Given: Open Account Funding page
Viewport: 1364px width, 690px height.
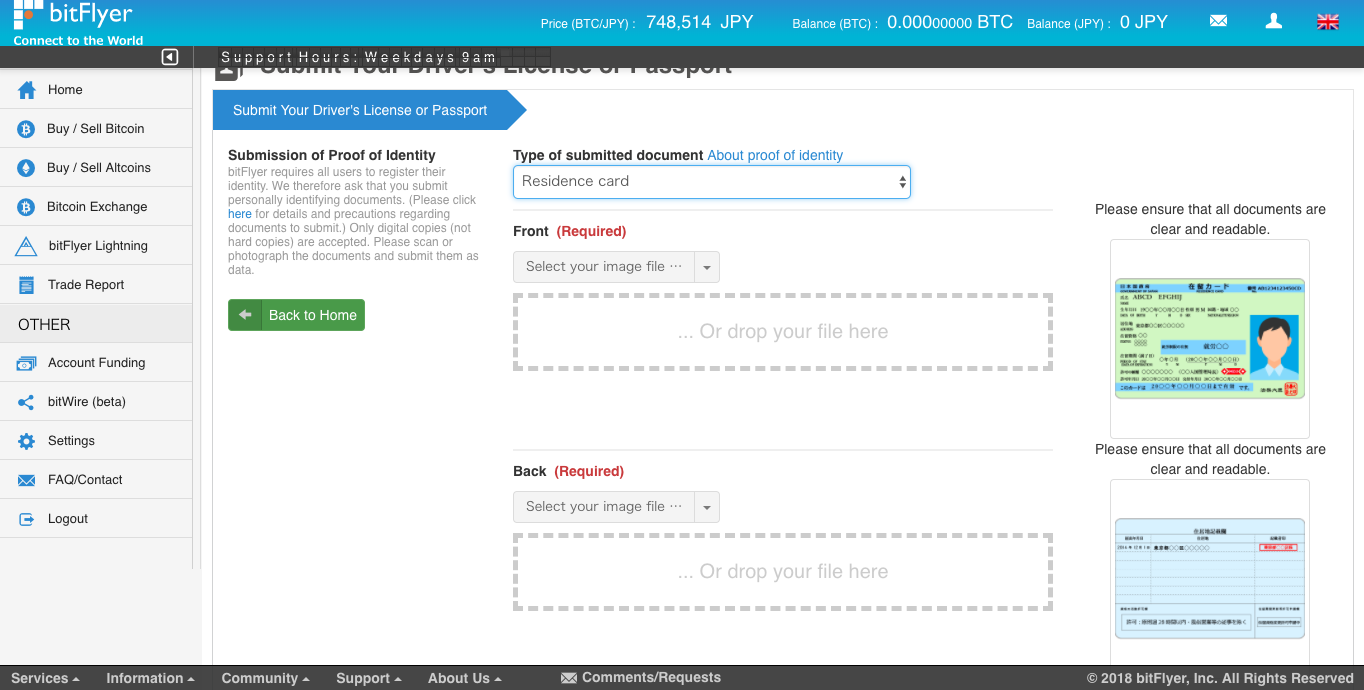Looking at the screenshot, I should click(x=96, y=363).
